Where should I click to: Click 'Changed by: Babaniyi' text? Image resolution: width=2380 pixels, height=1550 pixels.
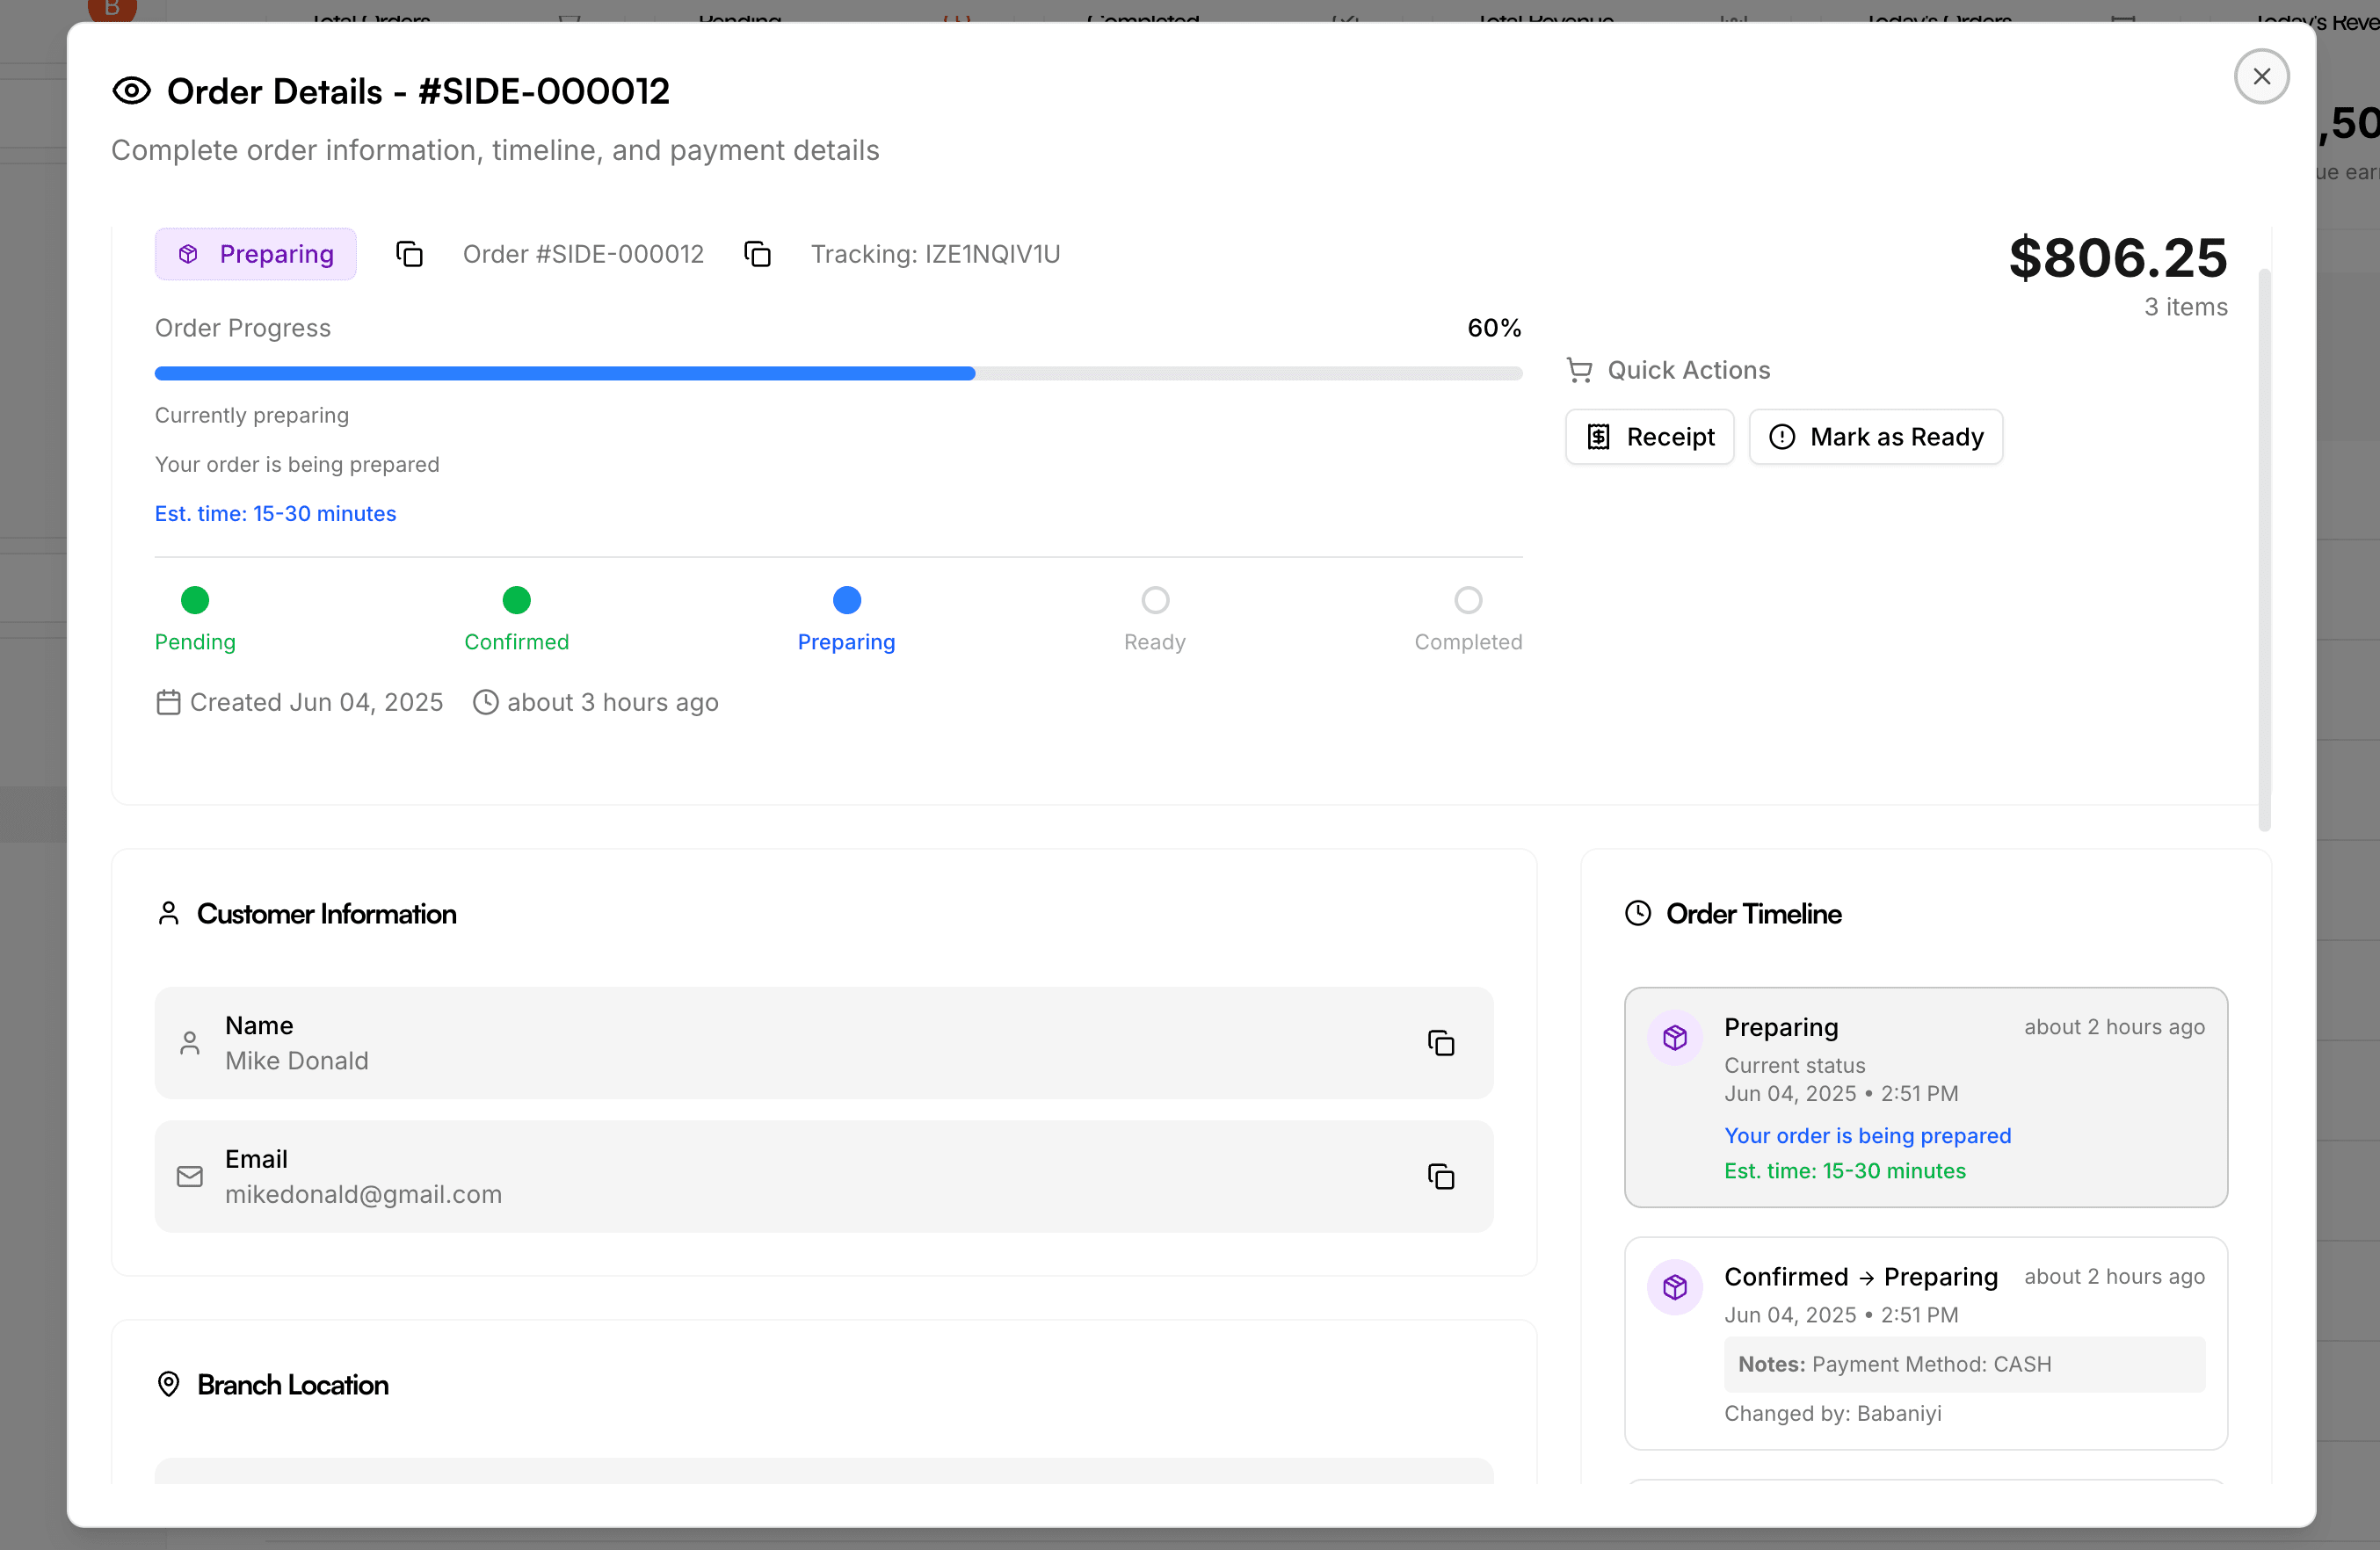[1833, 1413]
